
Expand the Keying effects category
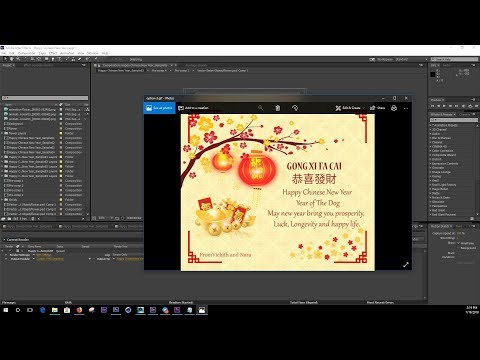pyautogui.click(x=431, y=176)
